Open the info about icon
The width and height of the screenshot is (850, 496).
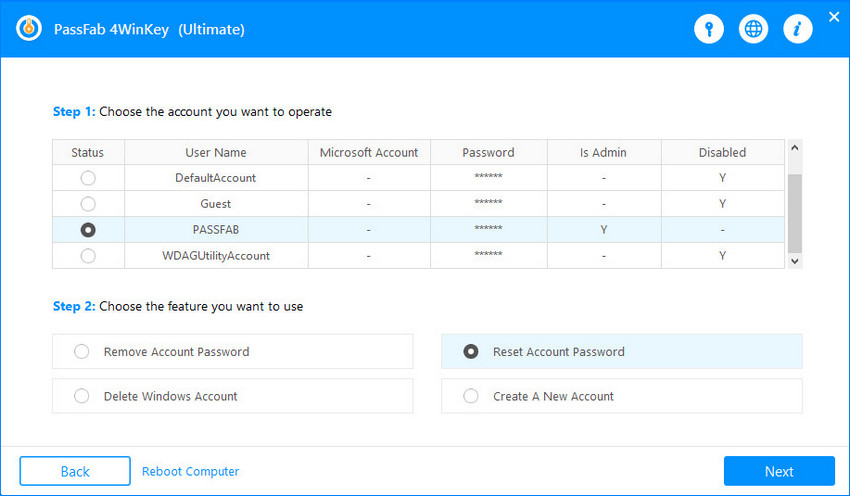pyautogui.click(x=797, y=29)
